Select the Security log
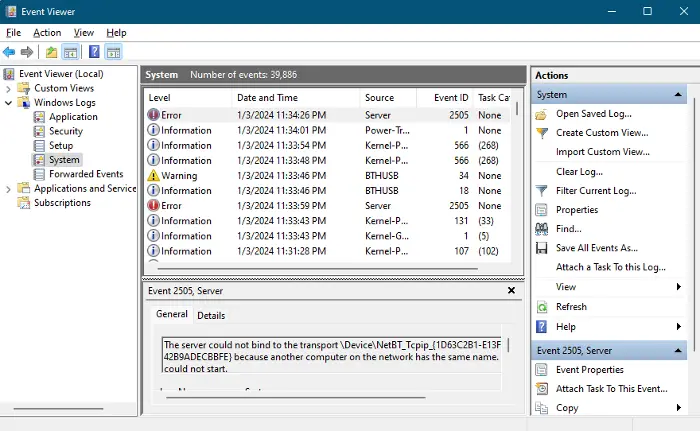The height and width of the screenshot is (431, 700). (66, 131)
